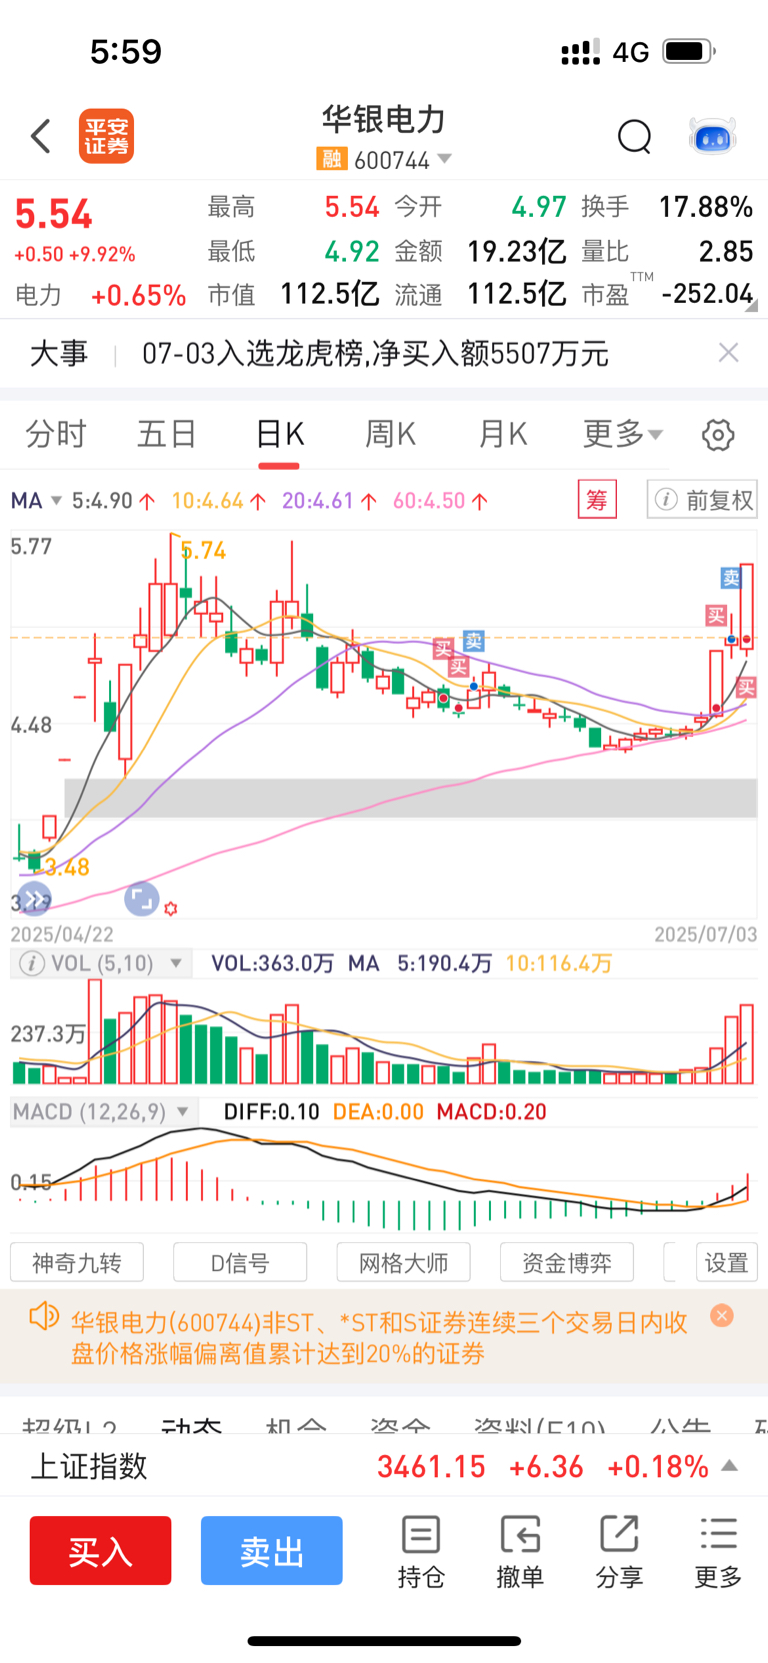768x1663 pixels.
Task: Tap the top 卖 signal marker at right
Action: coord(731,577)
